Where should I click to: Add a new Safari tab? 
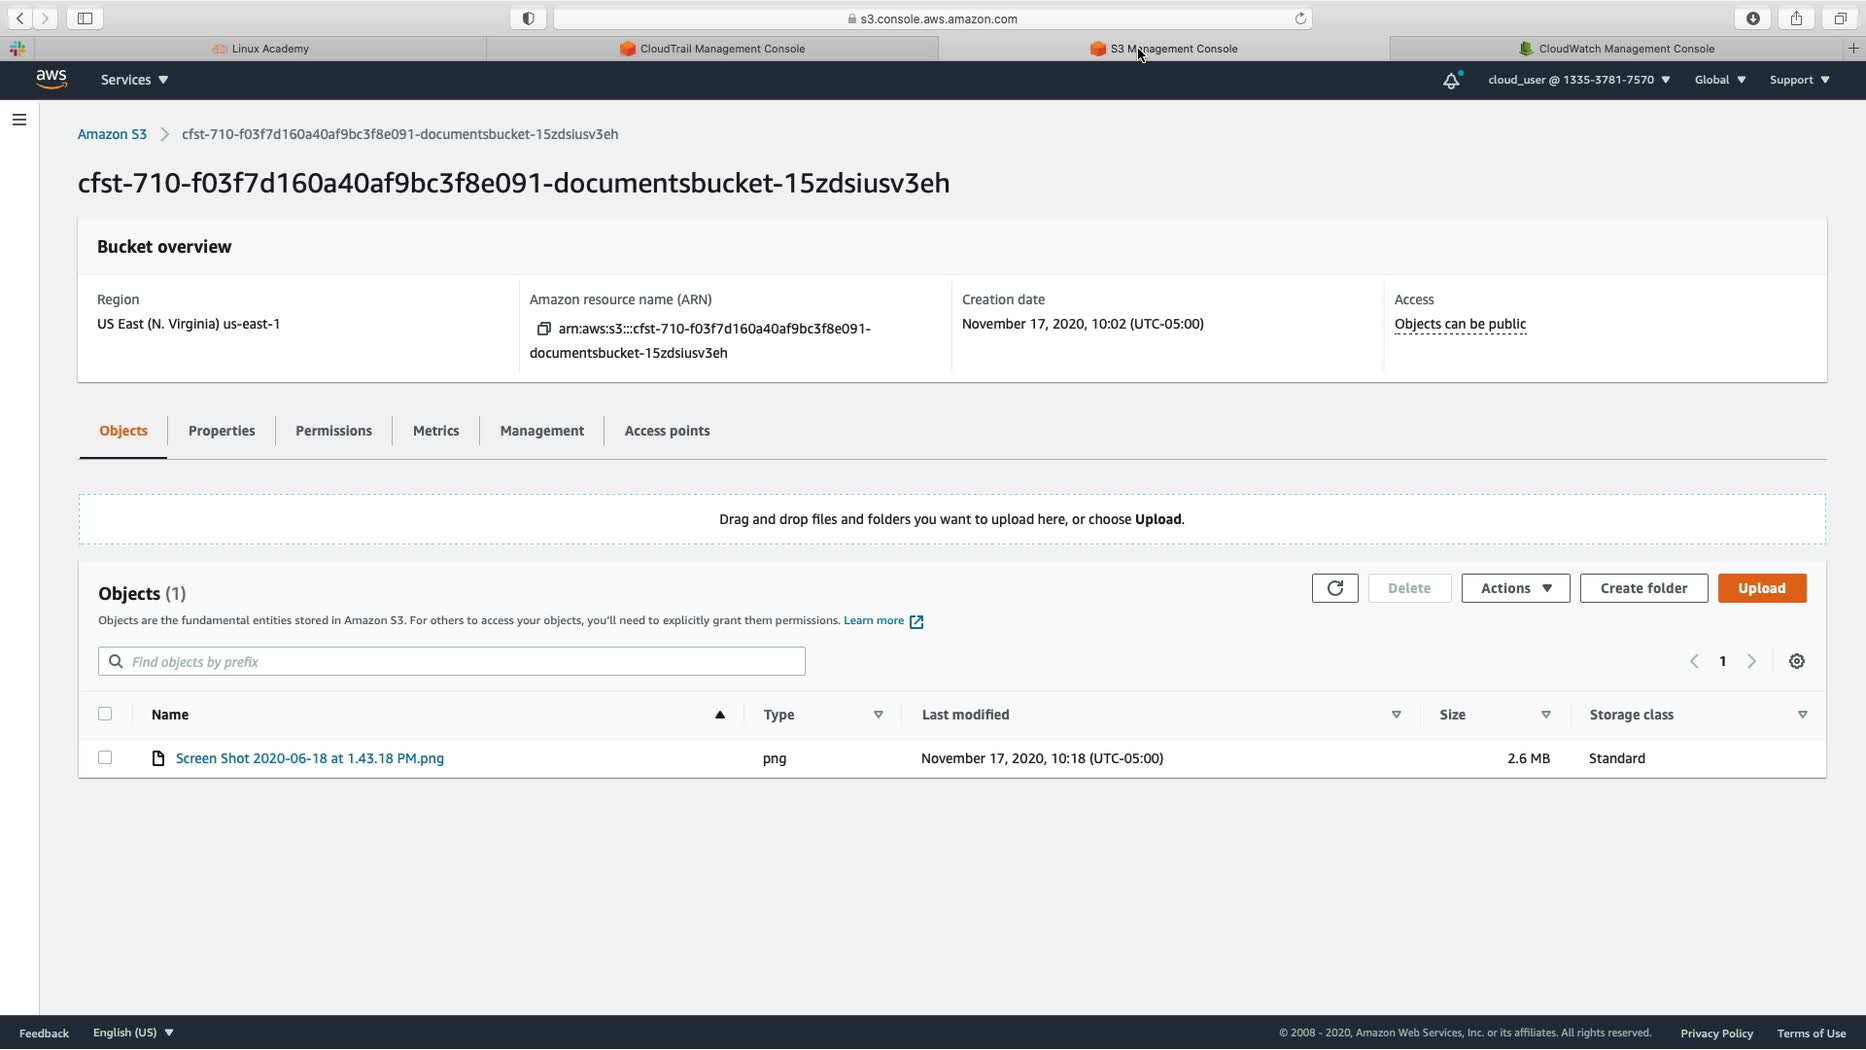1853,48
